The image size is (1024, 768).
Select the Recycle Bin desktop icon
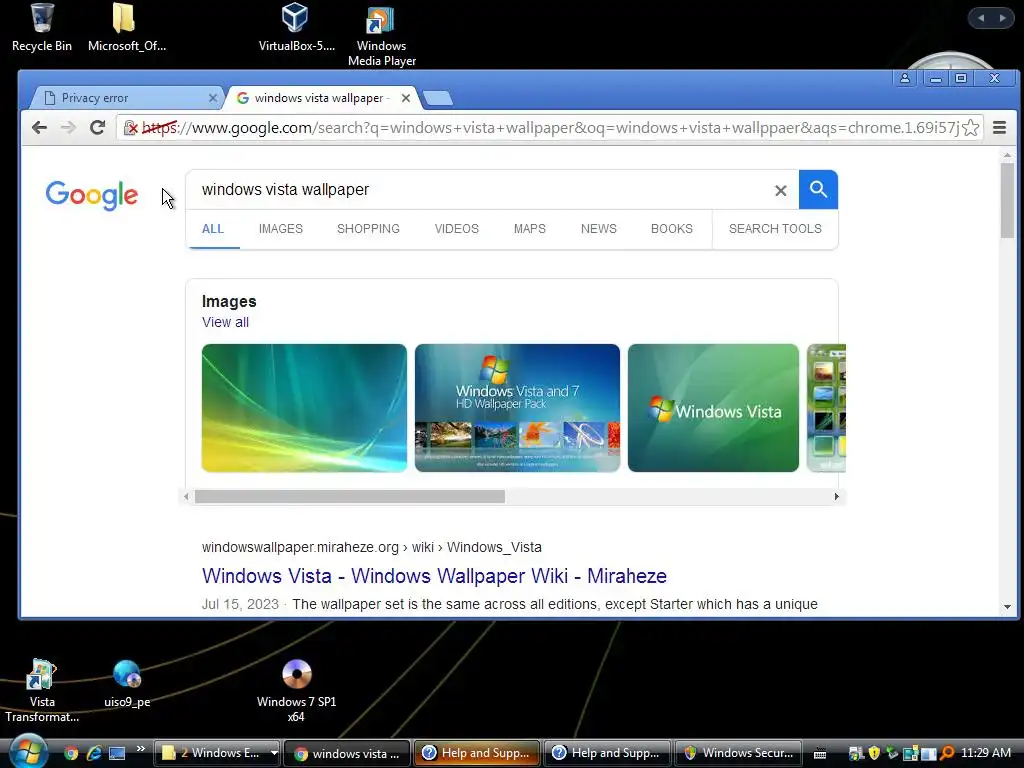[42, 27]
